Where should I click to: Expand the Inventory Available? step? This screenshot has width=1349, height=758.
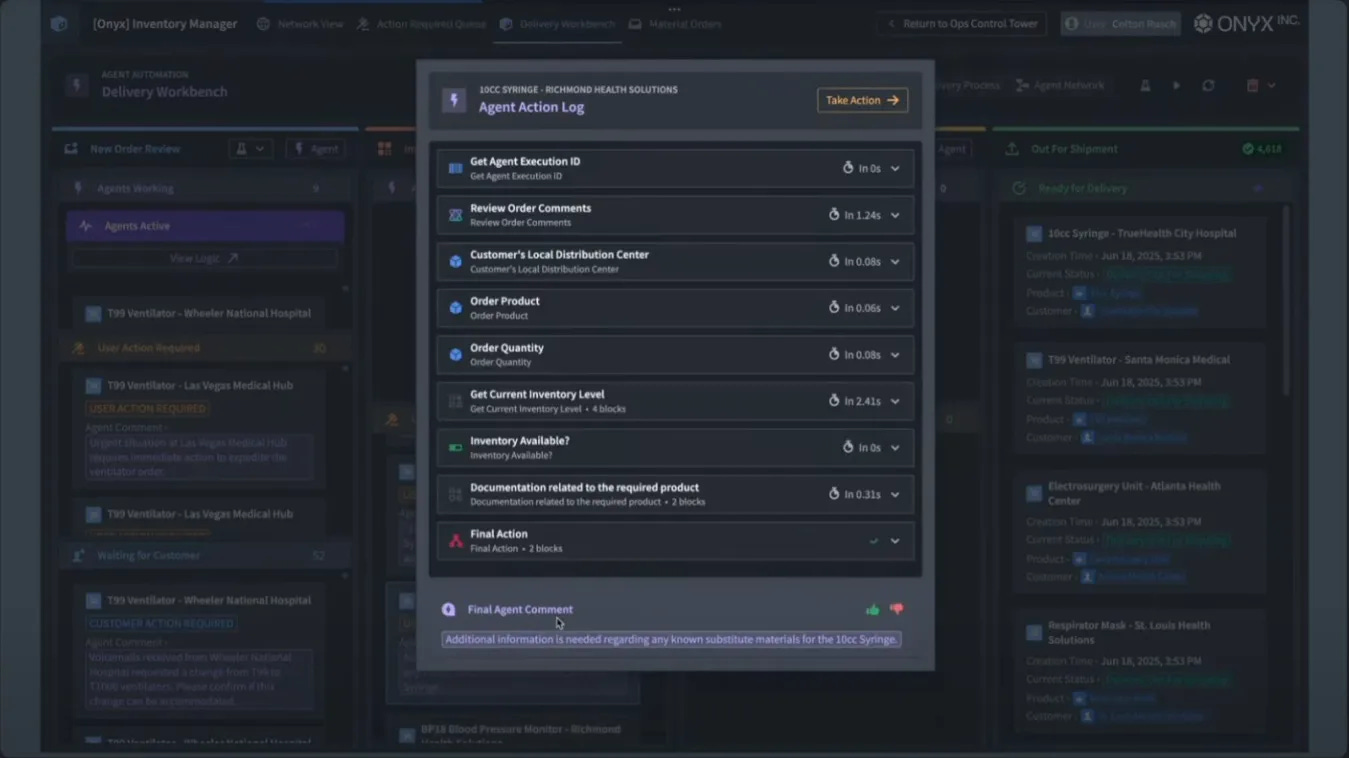[895, 448]
